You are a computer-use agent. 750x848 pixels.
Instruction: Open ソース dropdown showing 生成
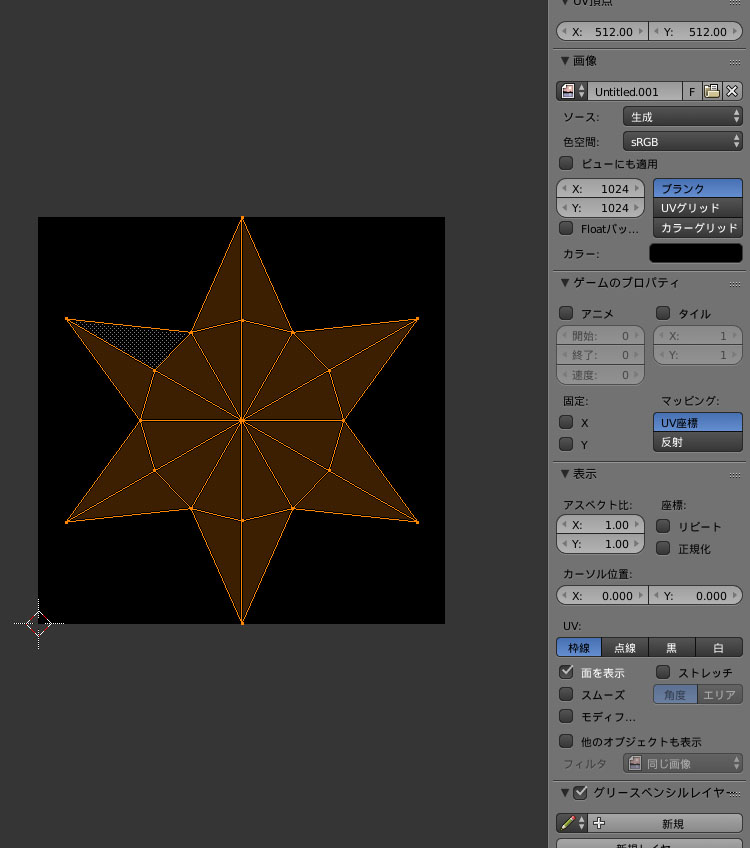tap(682, 116)
